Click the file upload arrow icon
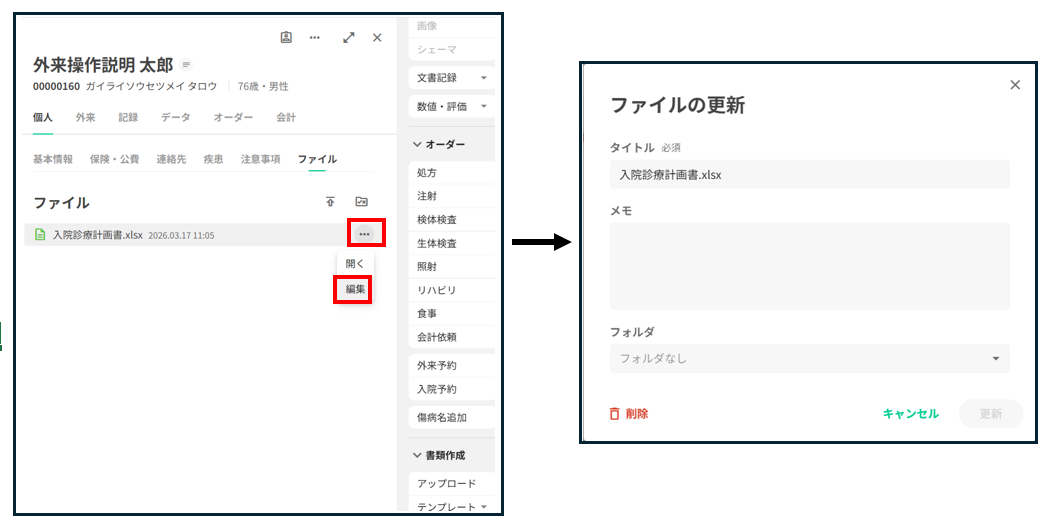Screen dimensions: 1055x522 tap(330, 201)
